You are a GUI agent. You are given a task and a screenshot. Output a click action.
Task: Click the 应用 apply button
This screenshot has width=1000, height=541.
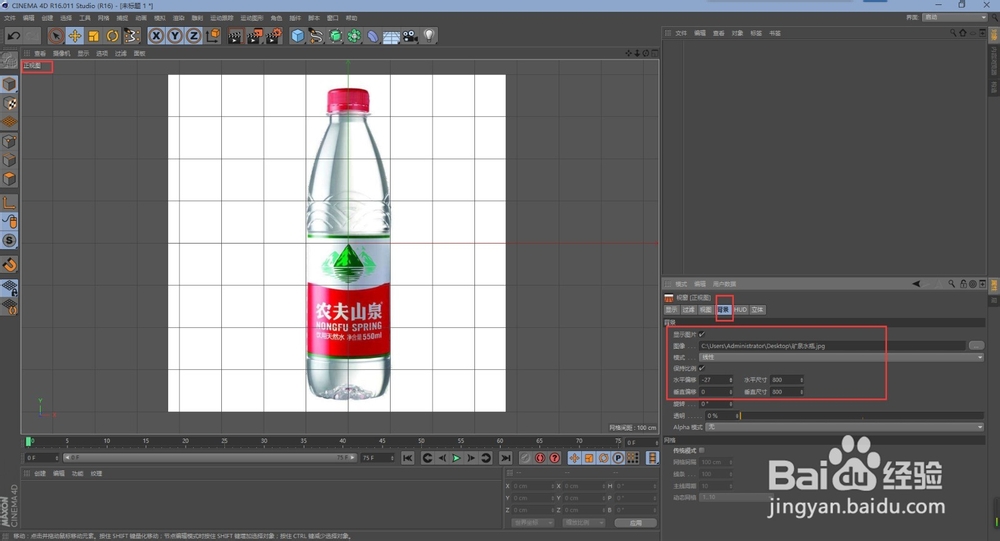635,522
